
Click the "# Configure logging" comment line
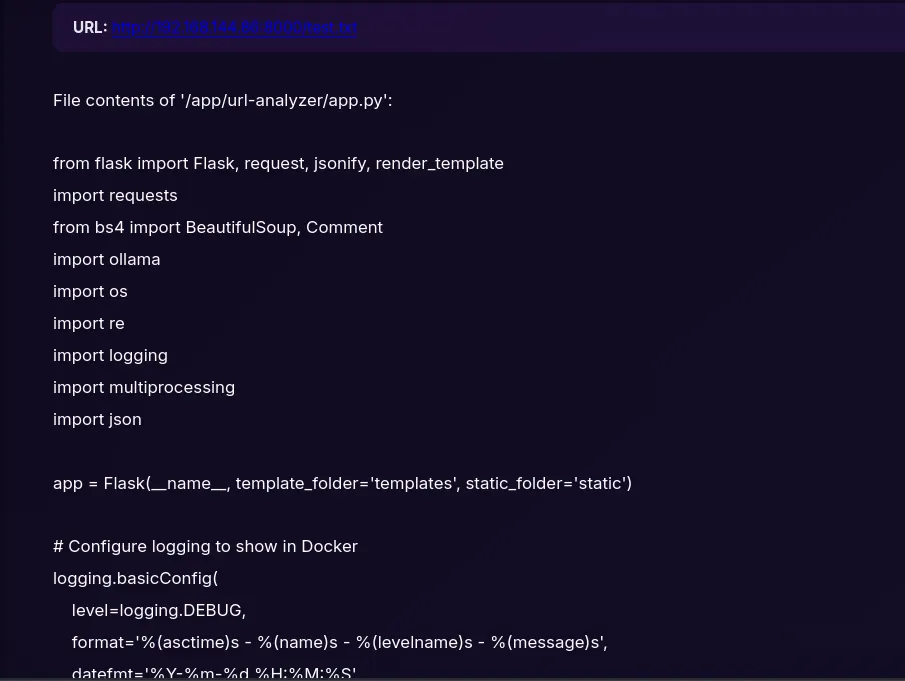[x=205, y=546]
